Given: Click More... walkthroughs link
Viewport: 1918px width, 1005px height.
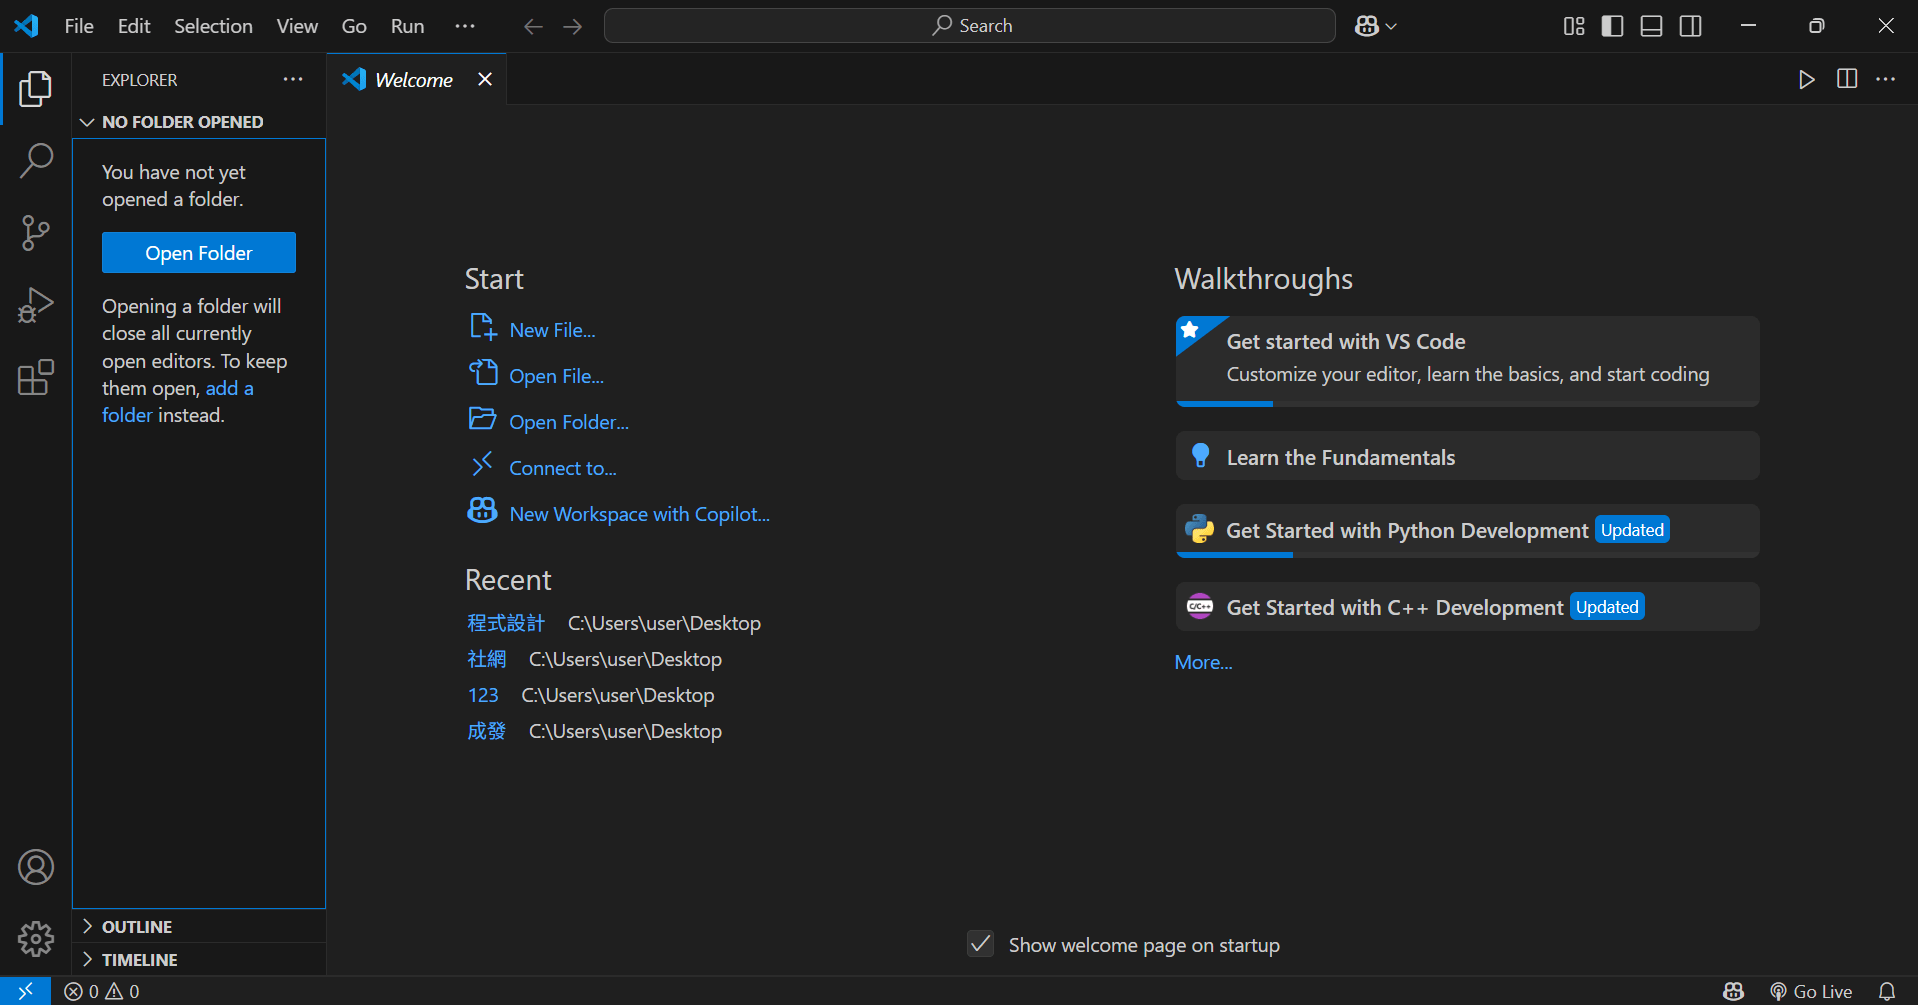Looking at the screenshot, I should (1203, 662).
